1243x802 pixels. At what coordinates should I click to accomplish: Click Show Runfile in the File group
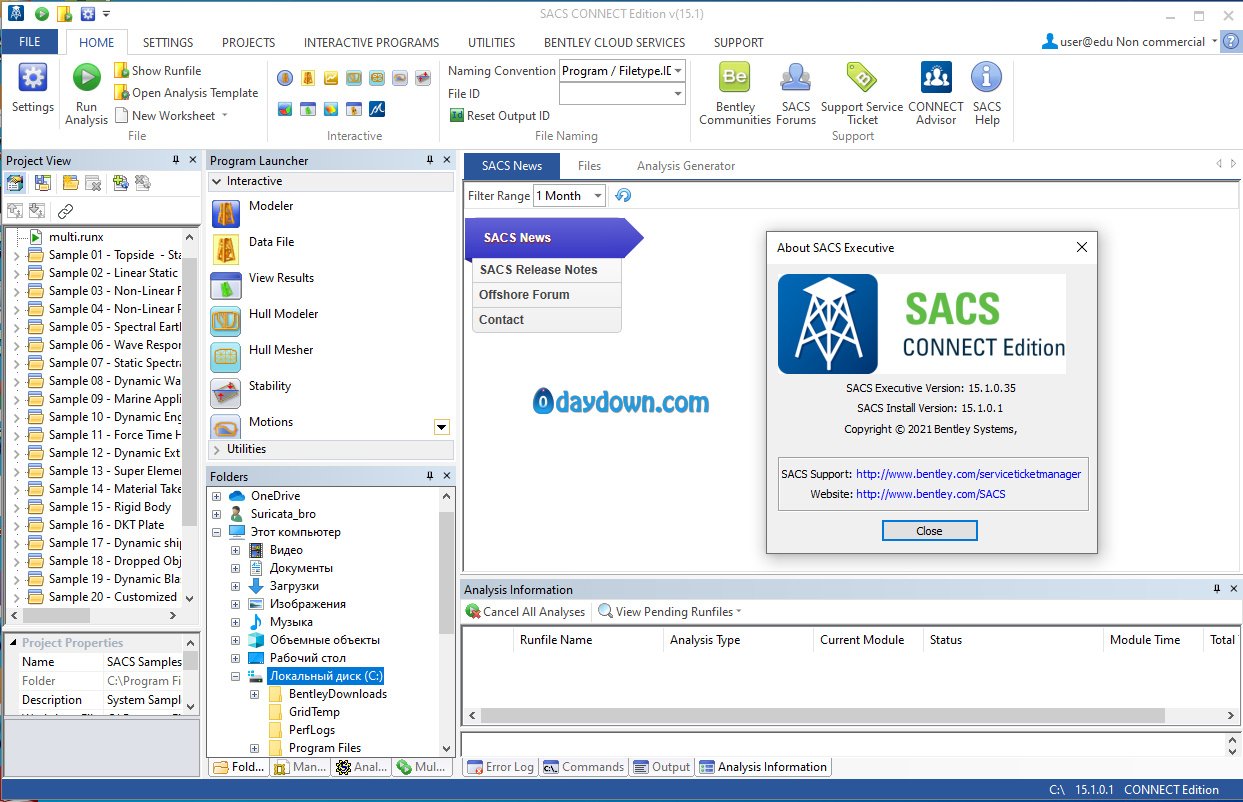tap(158, 70)
